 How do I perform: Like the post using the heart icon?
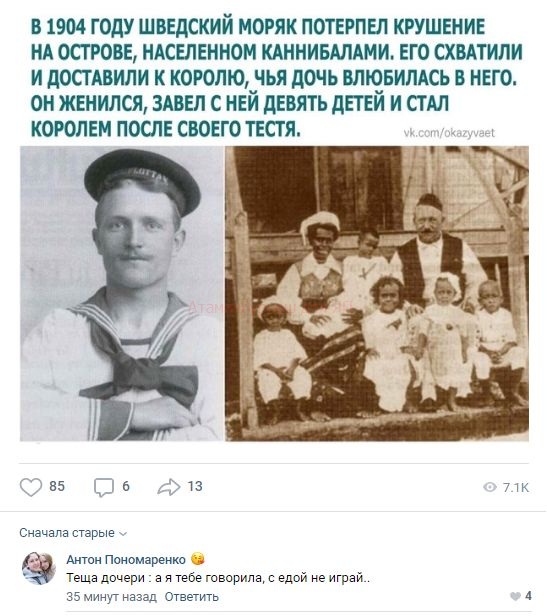pos(31,487)
